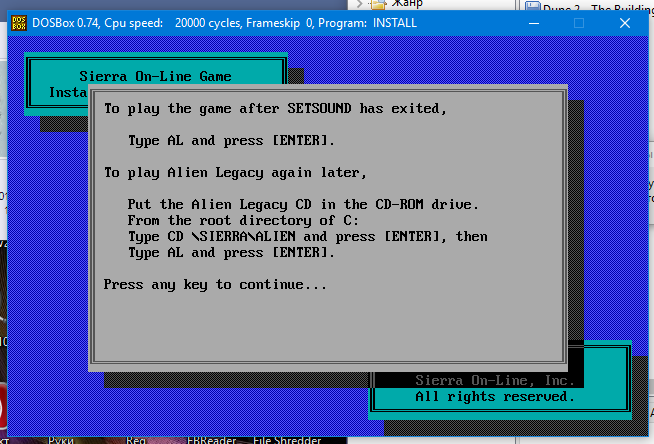Screen dimensions: 654x444
Task: Expand the Жанр folder in background window
Action: point(359,4)
